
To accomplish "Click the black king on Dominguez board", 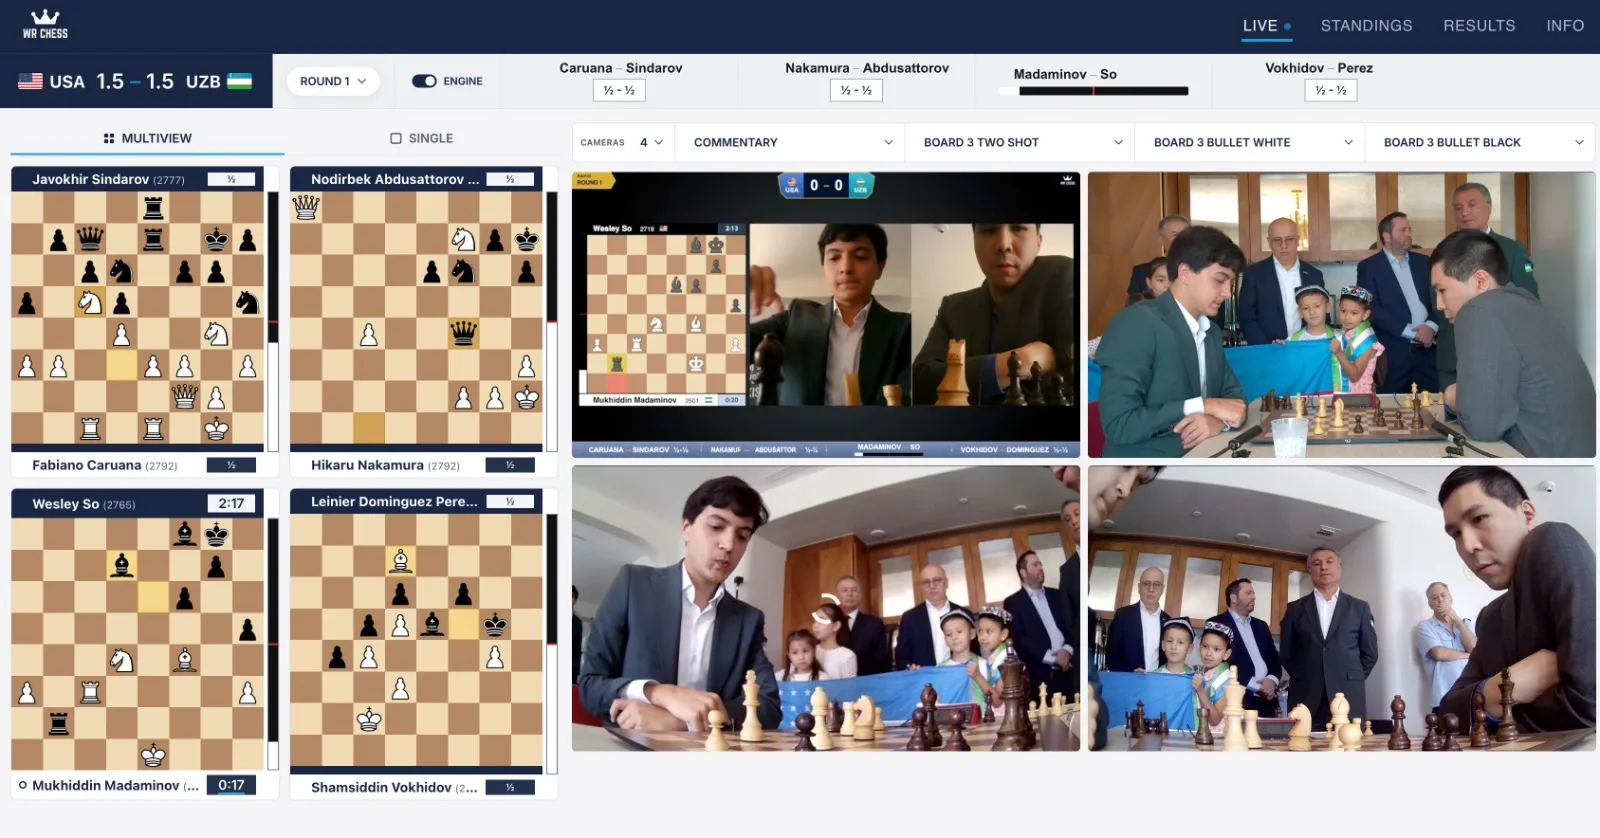I will point(495,626).
